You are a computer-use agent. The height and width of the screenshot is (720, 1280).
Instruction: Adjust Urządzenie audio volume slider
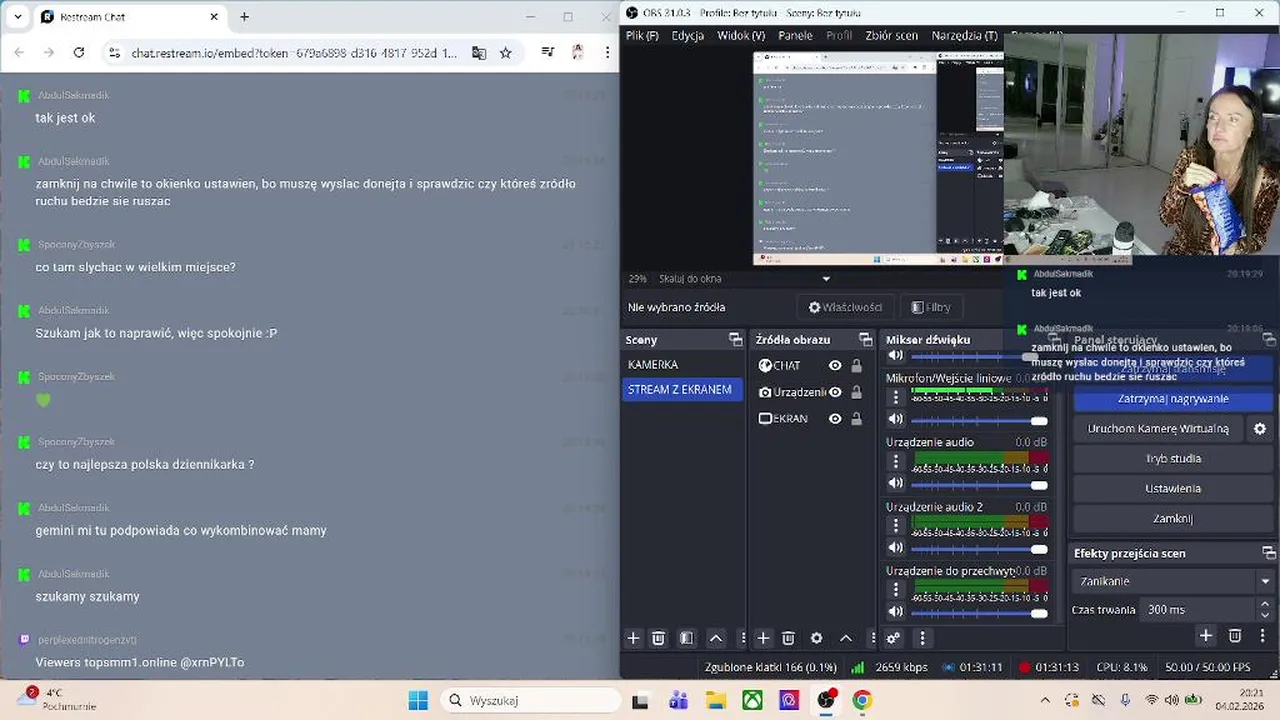pyautogui.click(x=979, y=484)
